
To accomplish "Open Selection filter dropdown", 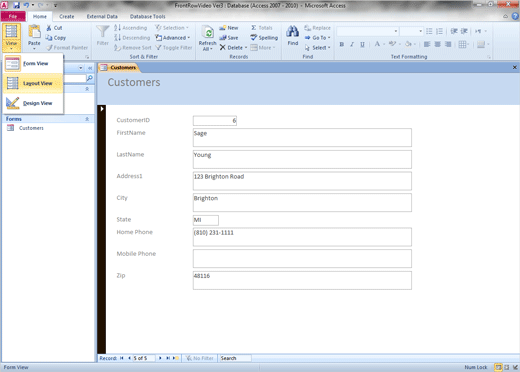I will coord(172,28).
